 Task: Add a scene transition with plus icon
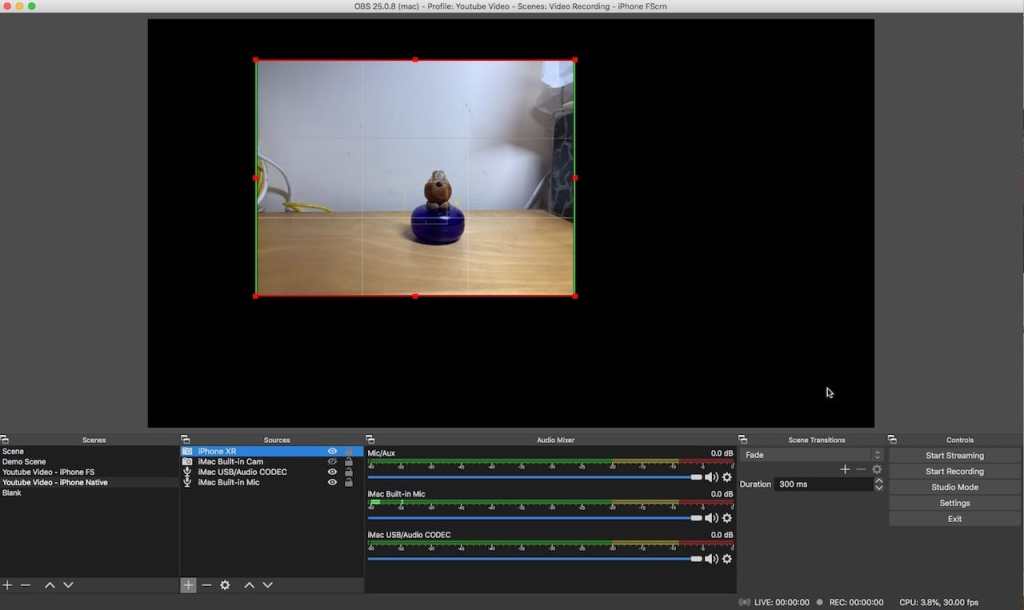coord(845,469)
